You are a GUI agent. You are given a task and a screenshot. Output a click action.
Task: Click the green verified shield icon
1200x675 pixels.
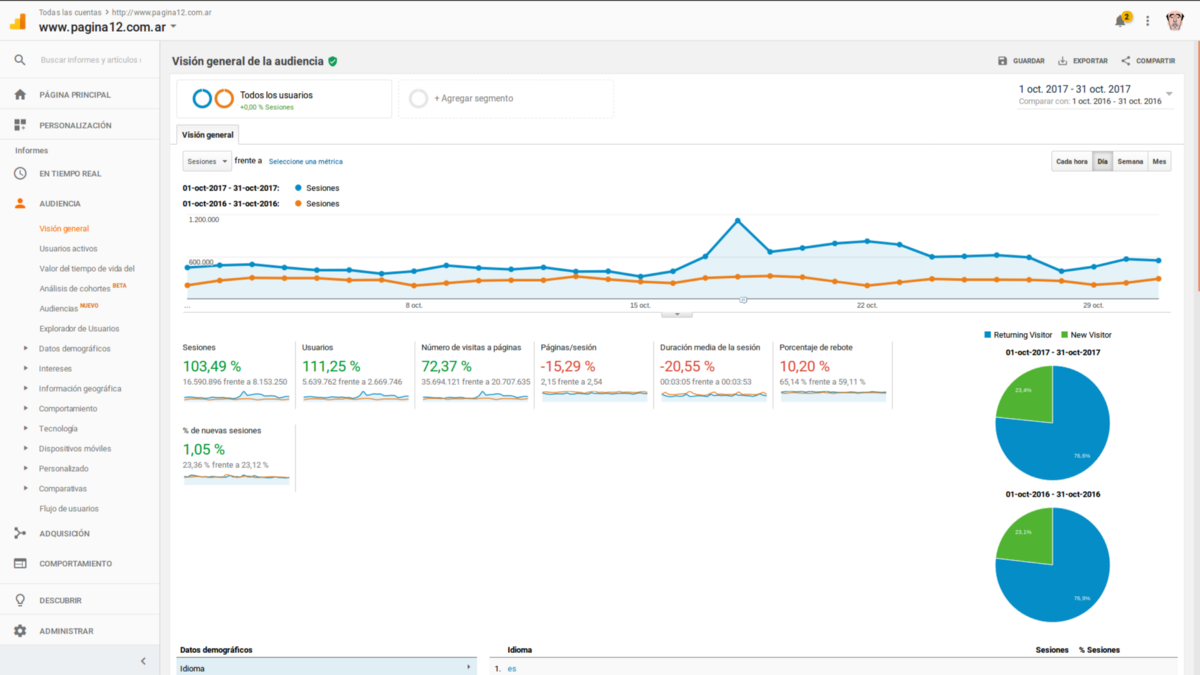(333, 61)
